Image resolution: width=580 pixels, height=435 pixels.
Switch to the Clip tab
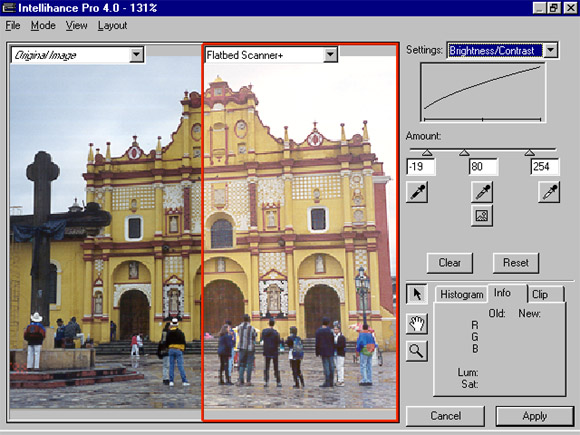(x=545, y=294)
